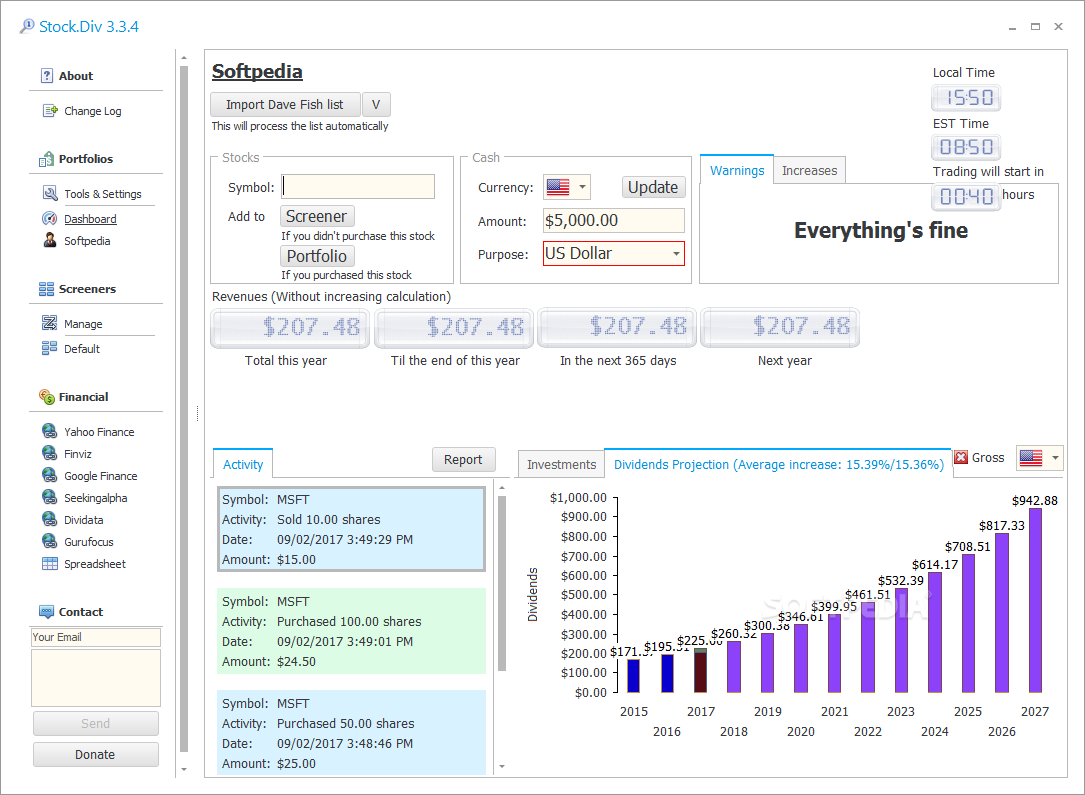Click the Portfolios header icon
This screenshot has height=795, width=1085.
pyautogui.click(x=46, y=158)
